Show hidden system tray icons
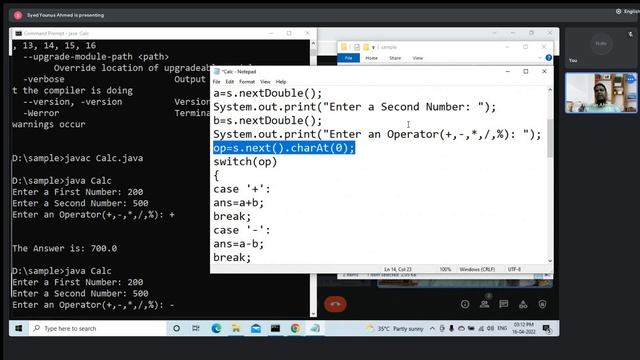Image resolution: width=640 pixels, height=360 pixels. pos(432,329)
